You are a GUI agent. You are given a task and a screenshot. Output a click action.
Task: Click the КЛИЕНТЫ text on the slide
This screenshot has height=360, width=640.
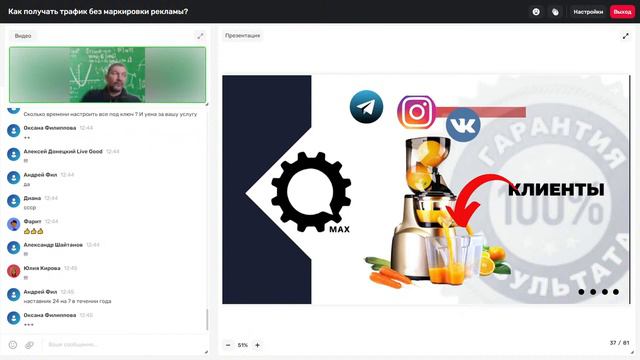tap(556, 189)
